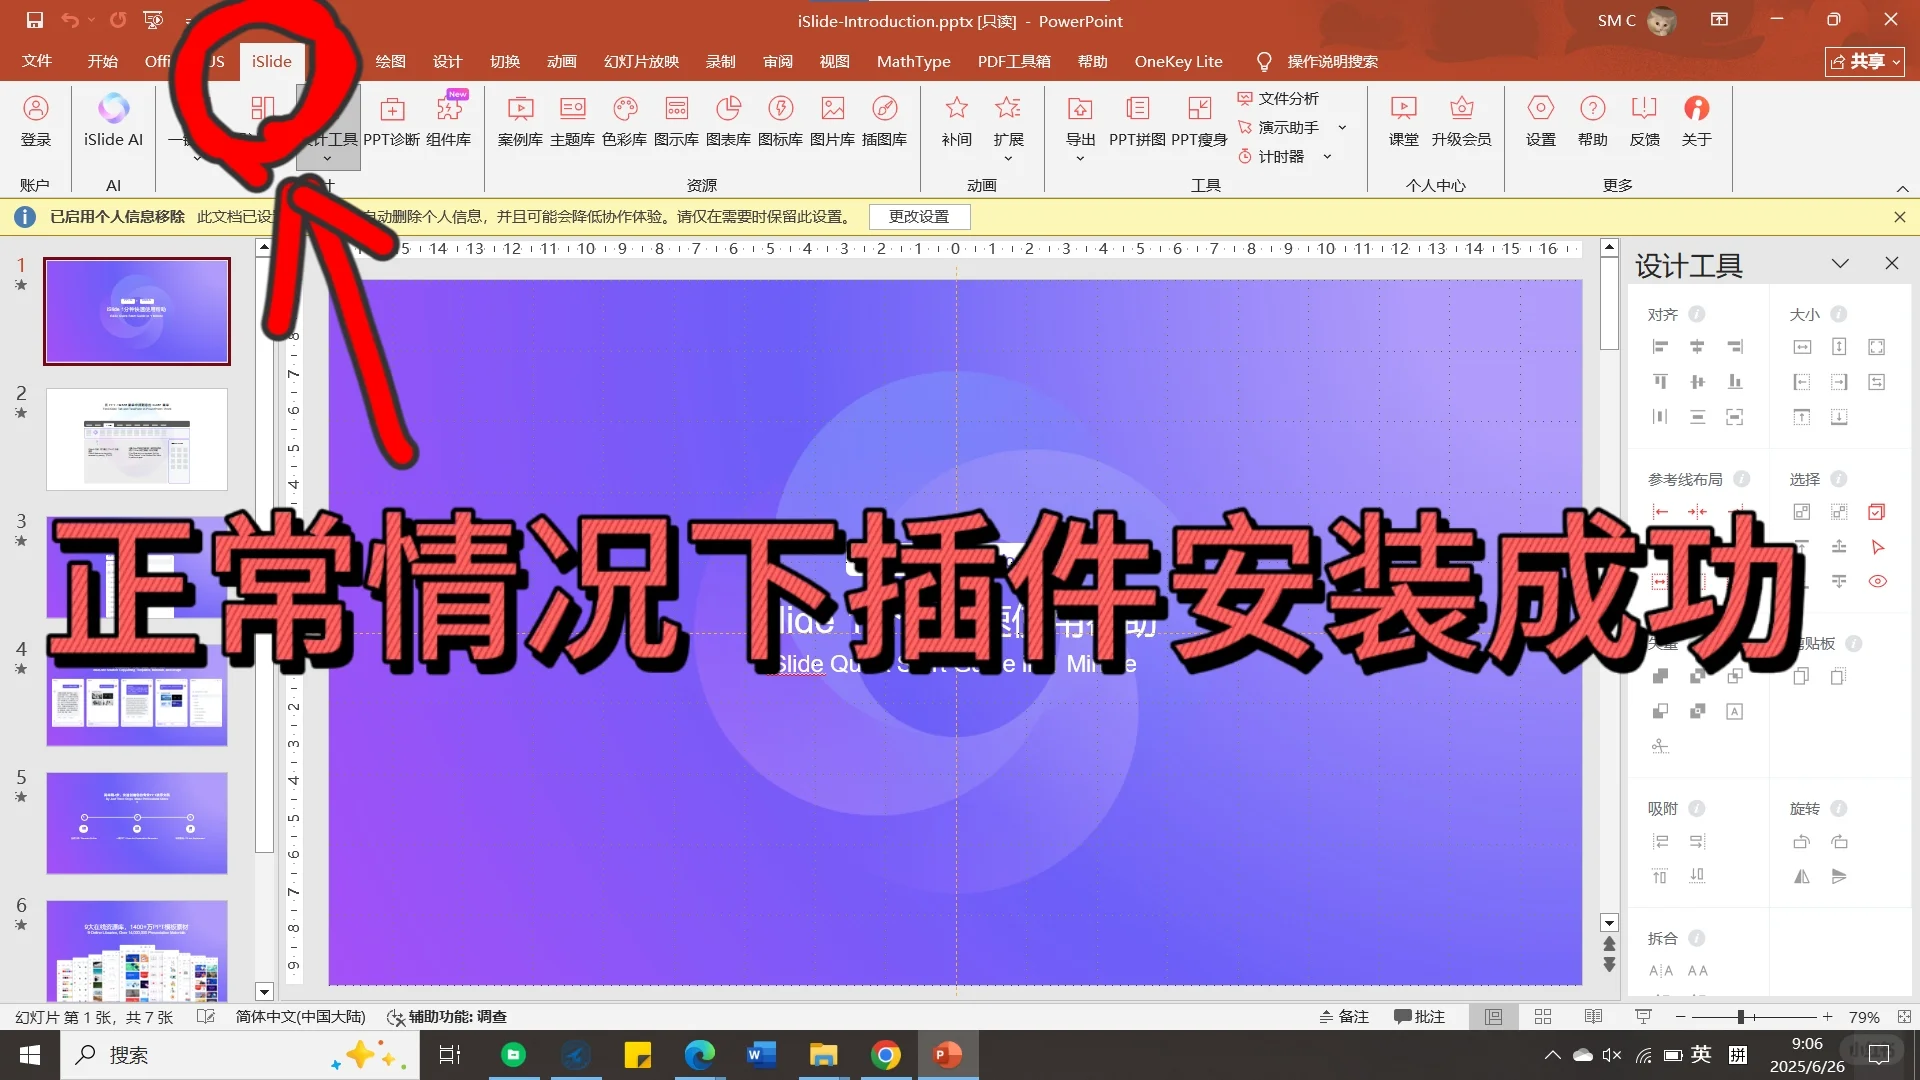
Task: Expand the 演示助手 dropdown arrow
Action: (1343, 127)
